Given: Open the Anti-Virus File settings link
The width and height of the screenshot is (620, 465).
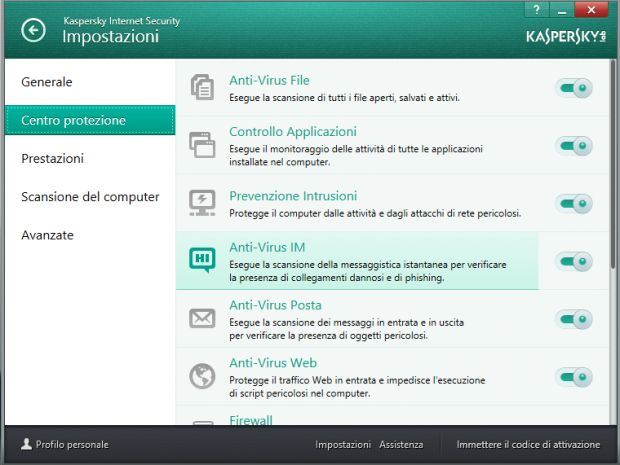Looking at the screenshot, I should click(x=269, y=80).
